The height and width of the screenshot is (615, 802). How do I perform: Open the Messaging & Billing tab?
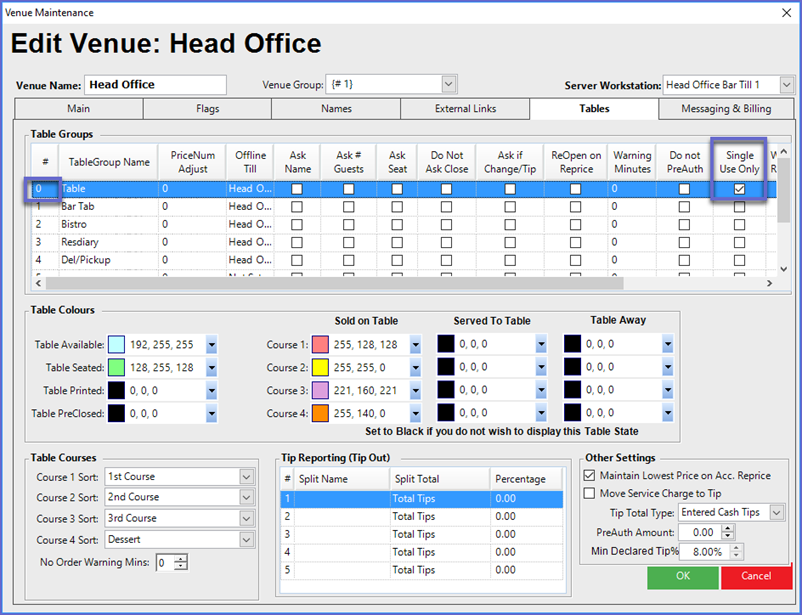coord(726,109)
